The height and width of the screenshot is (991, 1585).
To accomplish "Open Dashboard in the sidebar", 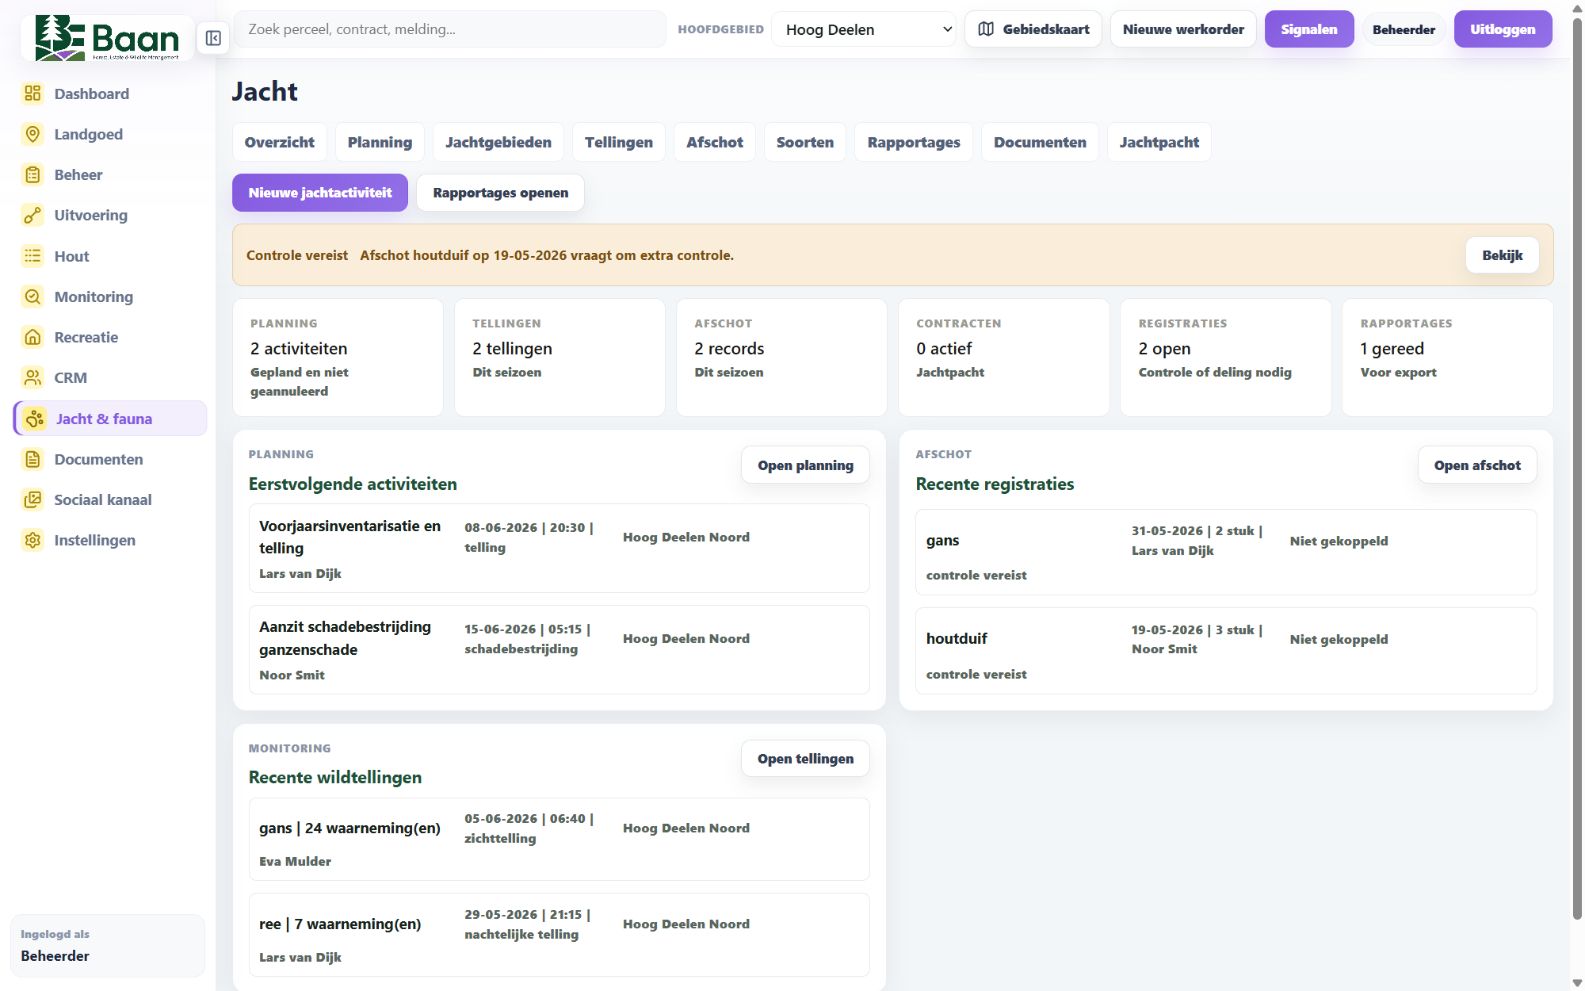I will 110,93.
